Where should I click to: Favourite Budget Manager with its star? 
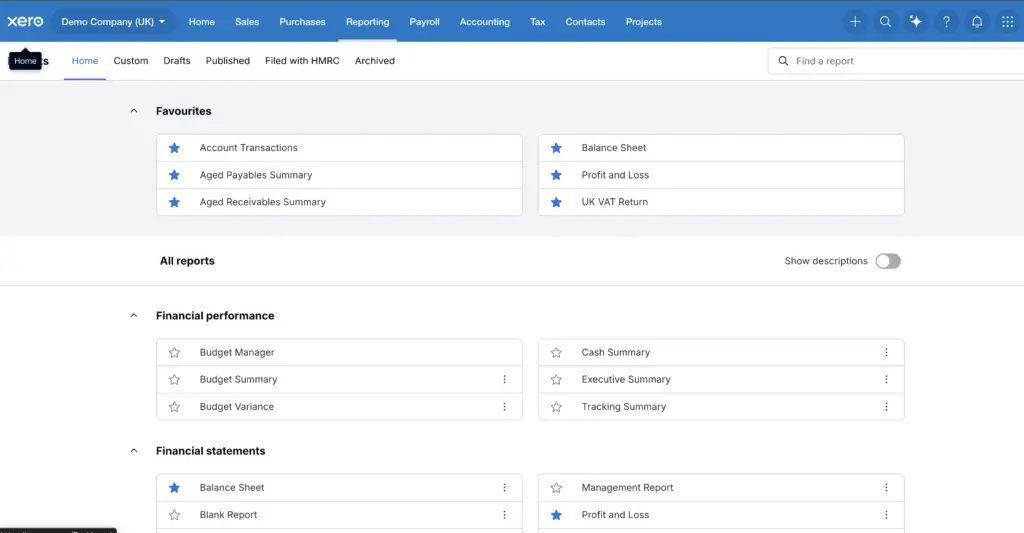coord(174,352)
